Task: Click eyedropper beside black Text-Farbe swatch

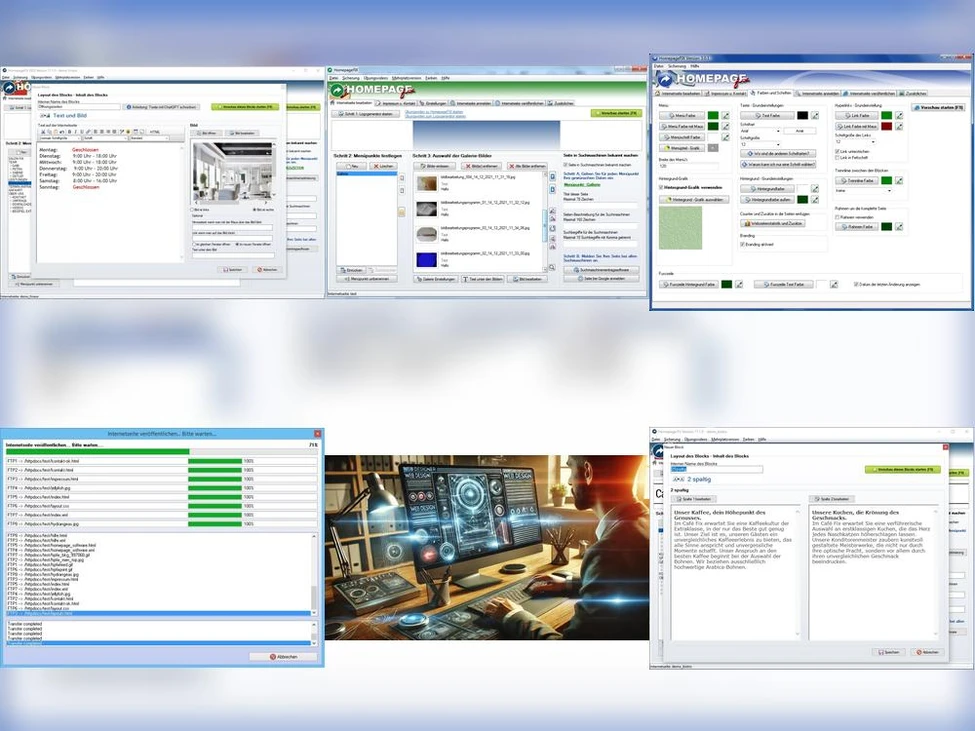Action: 815,116
